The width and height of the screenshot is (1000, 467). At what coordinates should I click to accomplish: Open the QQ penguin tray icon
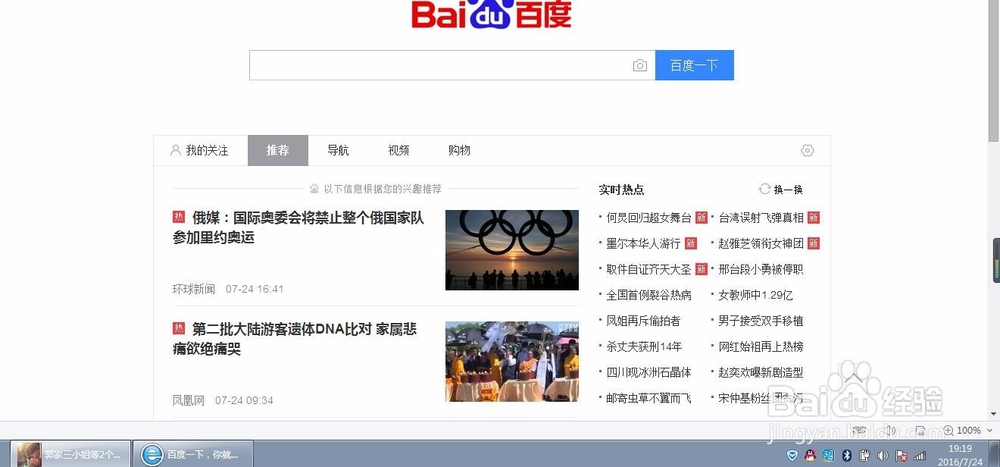point(810,456)
